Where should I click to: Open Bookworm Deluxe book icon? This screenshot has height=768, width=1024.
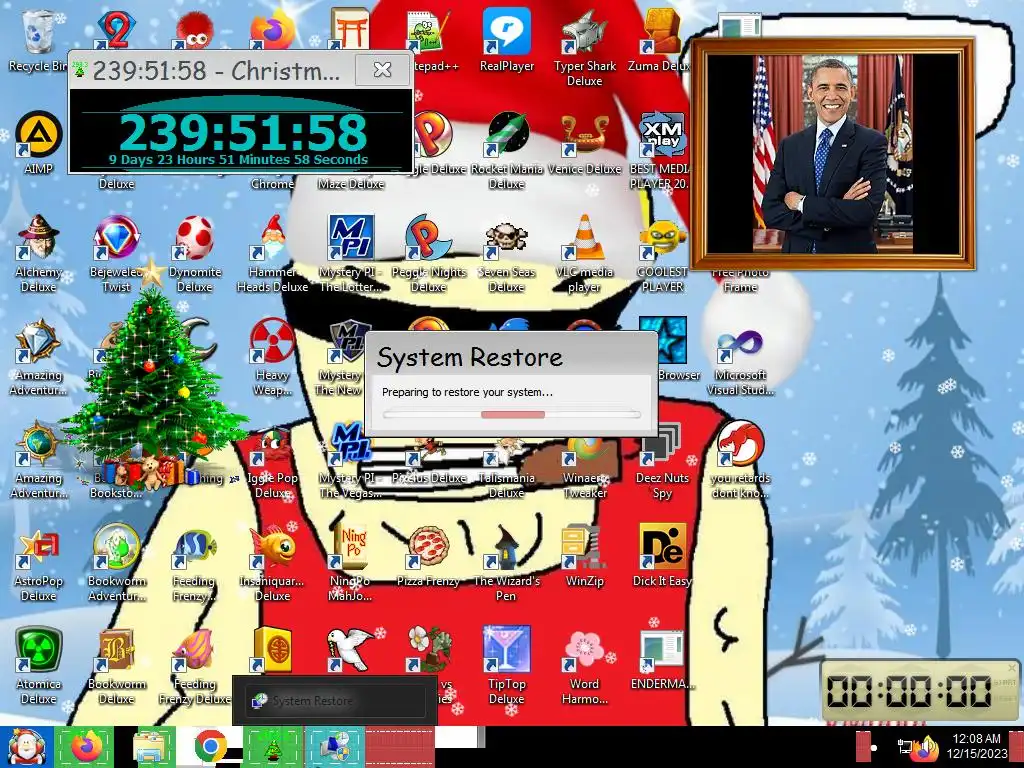coord(116,666)
